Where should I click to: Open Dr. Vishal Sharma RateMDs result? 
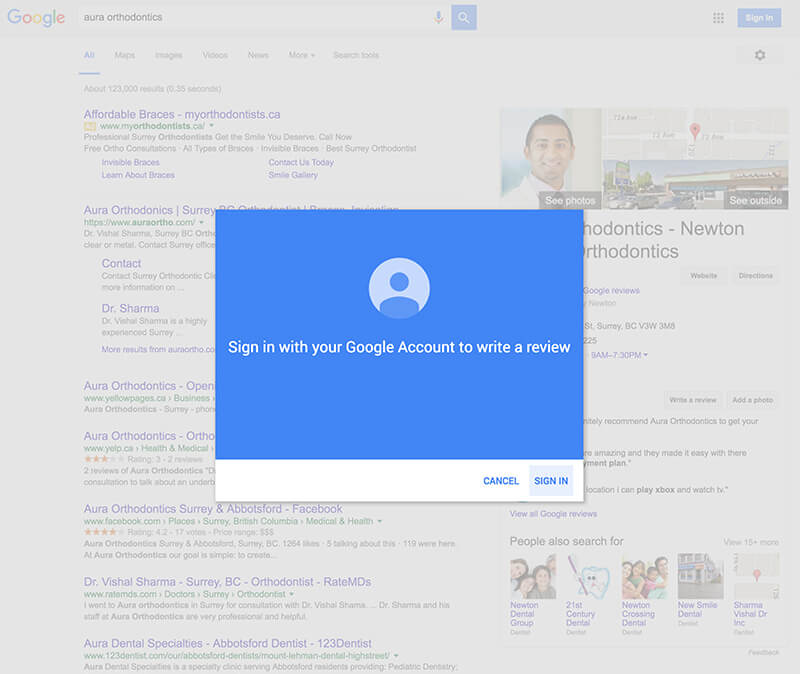(227, 582)
